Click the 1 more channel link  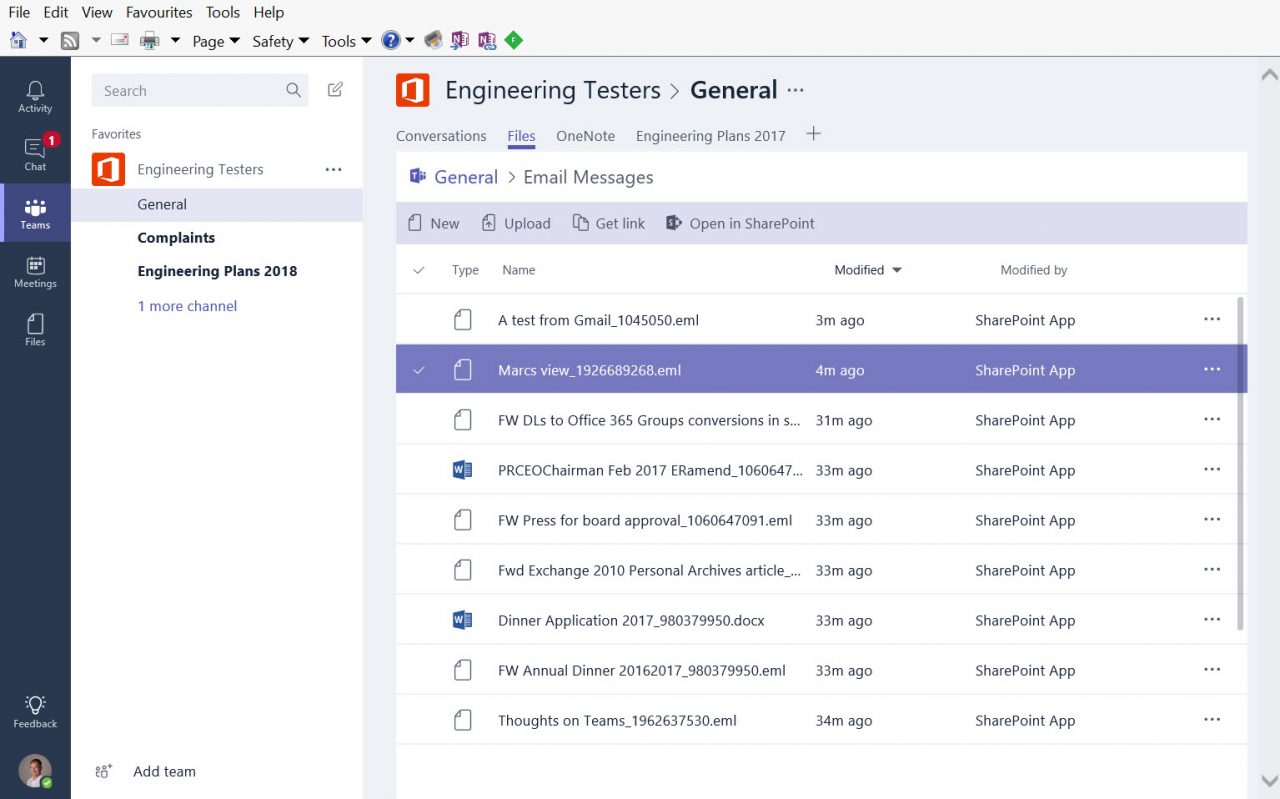[x=187, y=306]
